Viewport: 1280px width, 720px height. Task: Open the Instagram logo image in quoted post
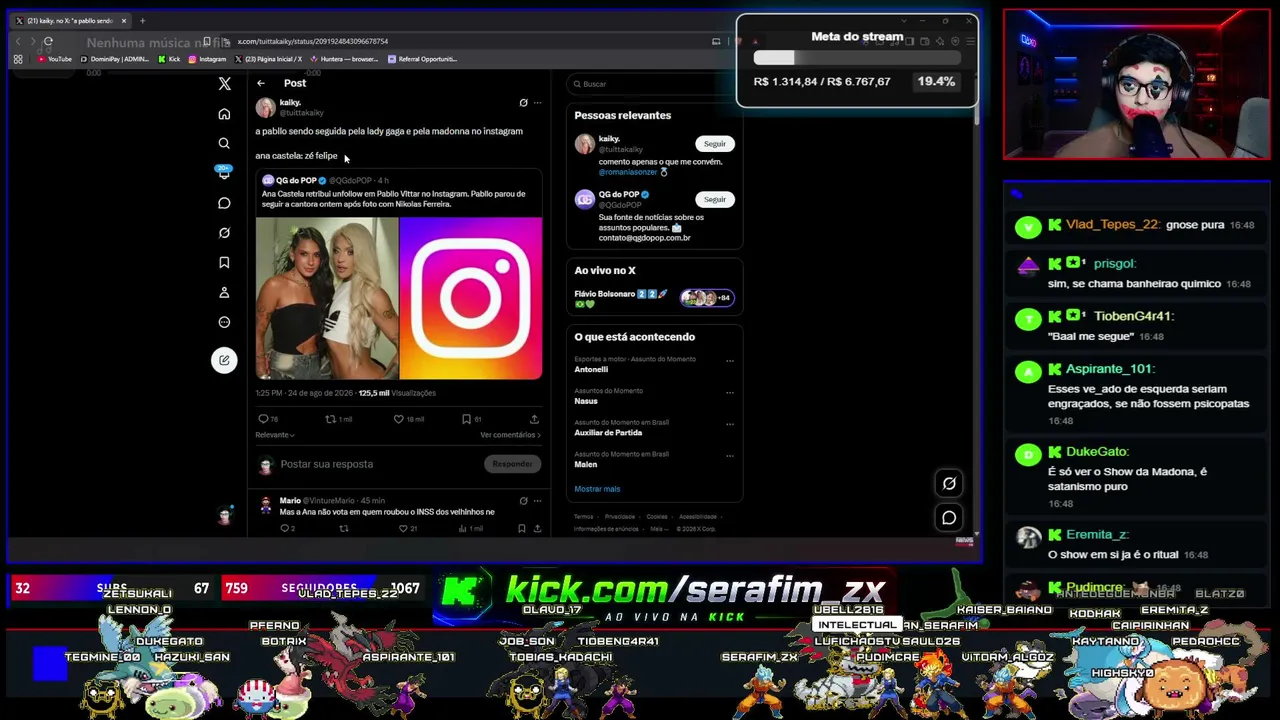point(471,298)
